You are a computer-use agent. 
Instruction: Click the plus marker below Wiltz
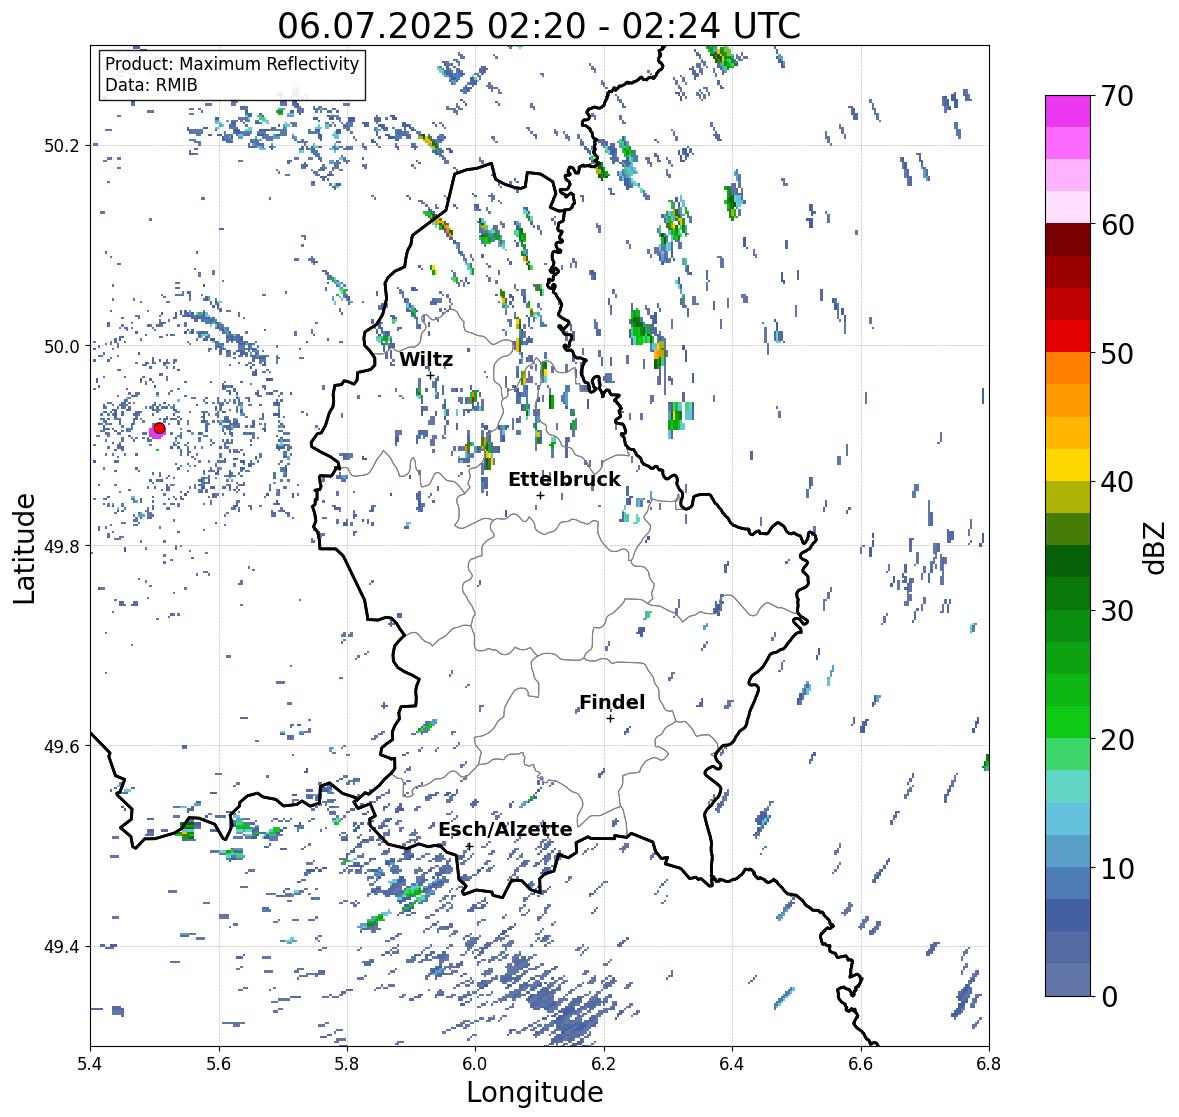(430, 375)
